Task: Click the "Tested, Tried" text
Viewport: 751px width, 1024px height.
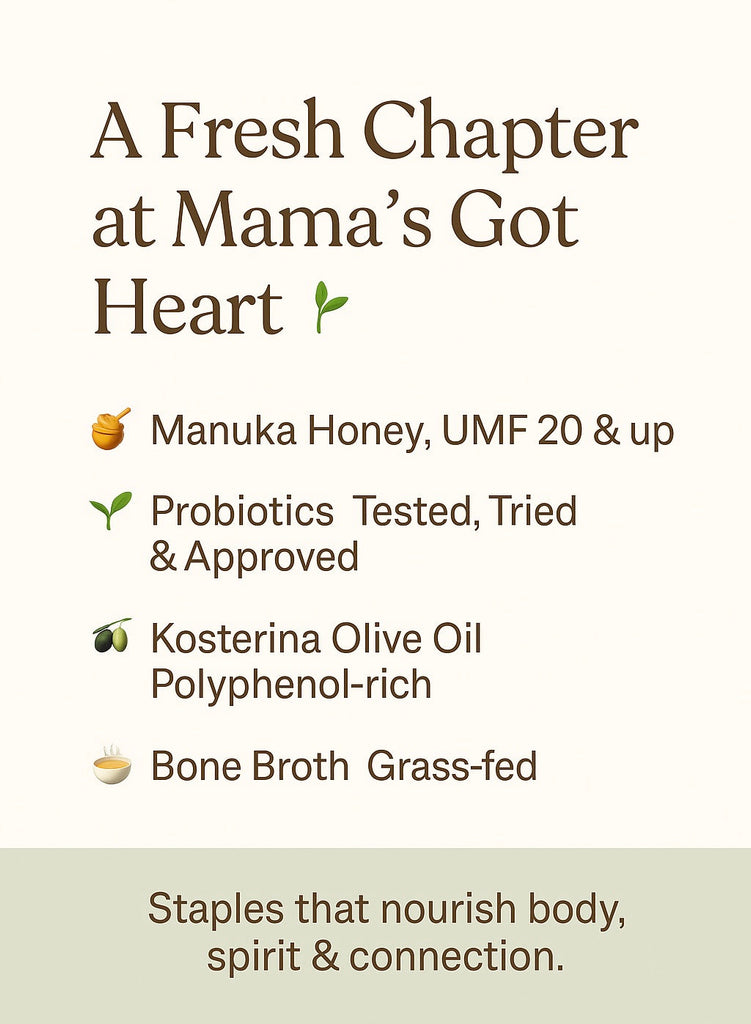Action: tap(466, 512)
